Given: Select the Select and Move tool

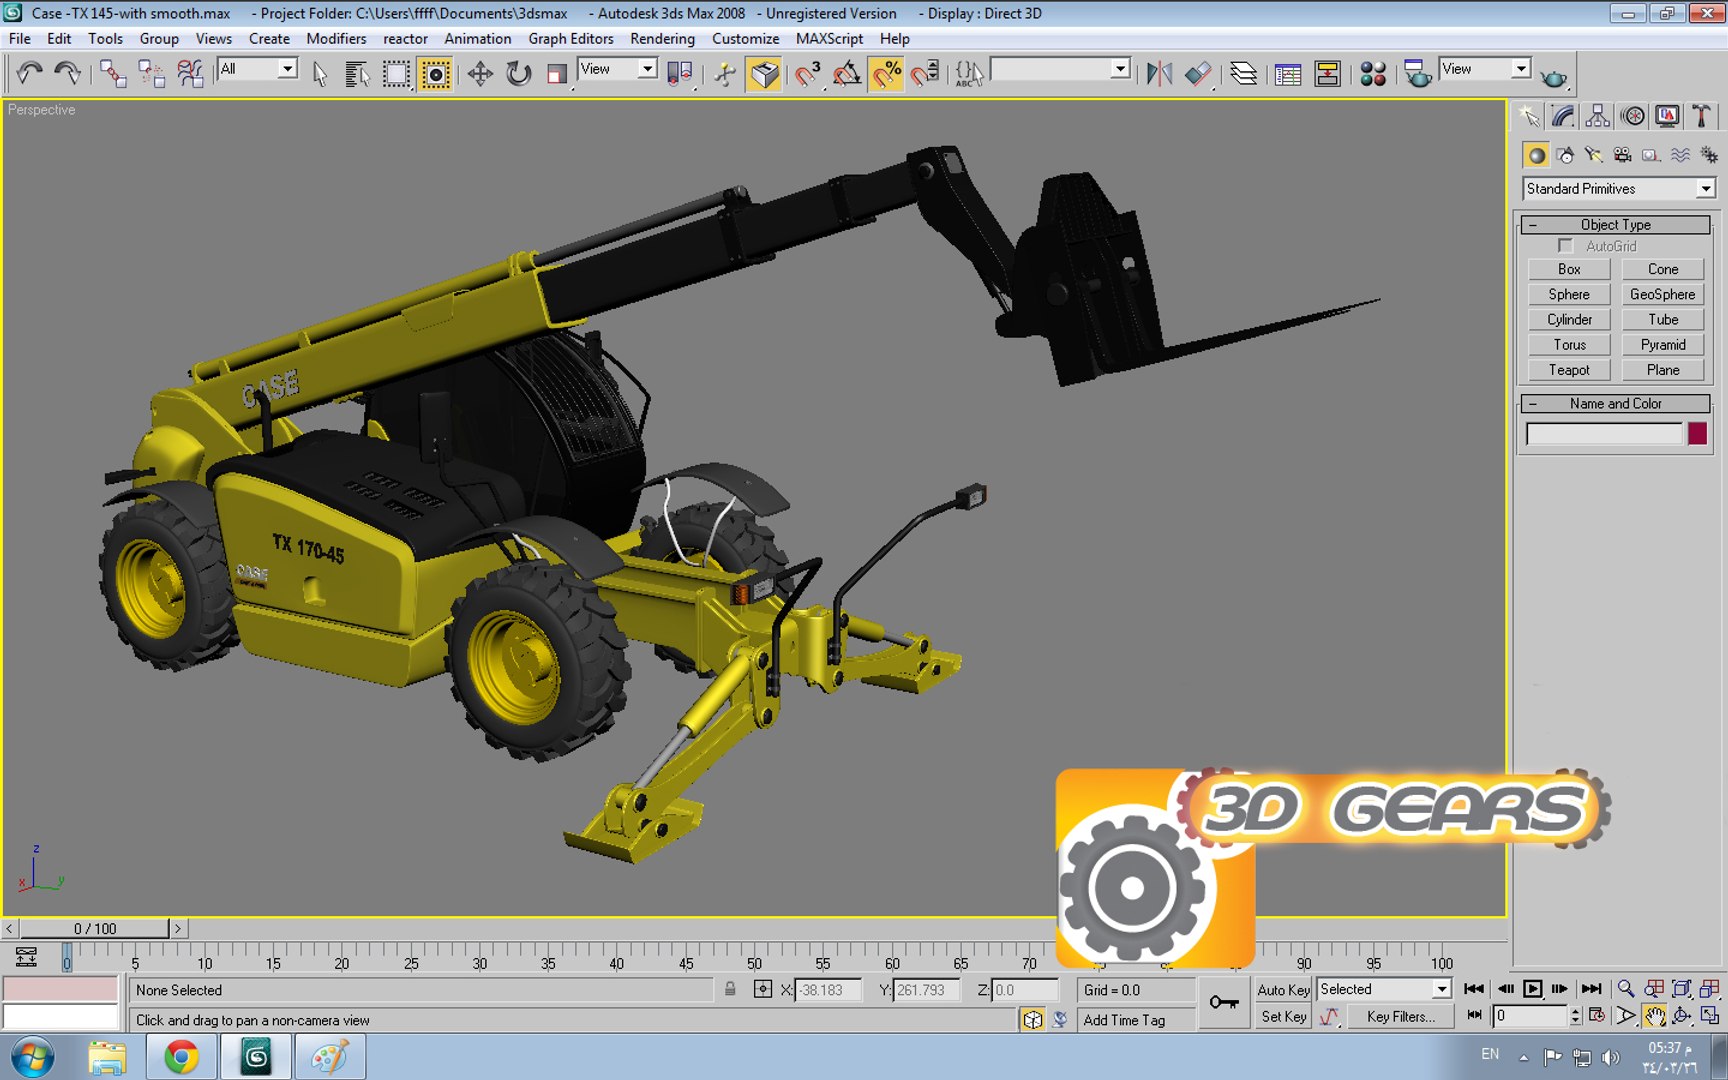Looking at the screenshot, I should pyautogui.click(x=479, y=74).
